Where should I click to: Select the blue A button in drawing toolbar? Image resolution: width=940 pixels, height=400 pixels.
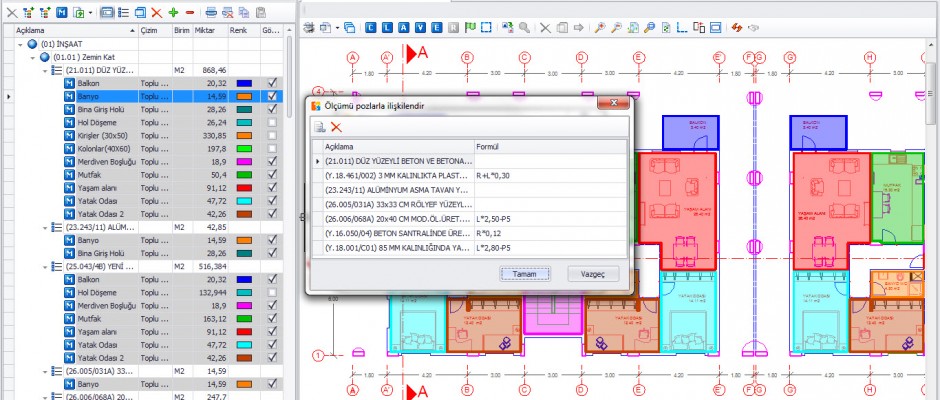click(x=402, y=27)
